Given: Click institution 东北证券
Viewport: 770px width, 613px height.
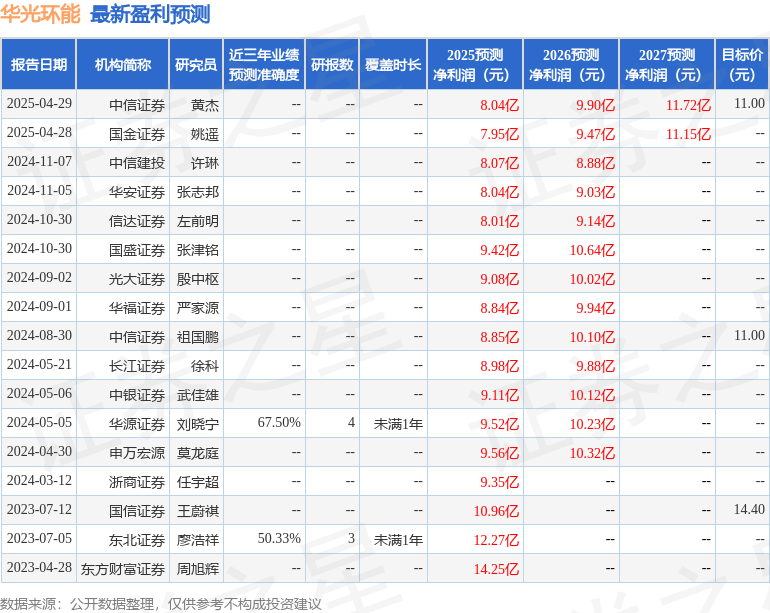Looking at the screenshot, I should click(x=137, y=540).
